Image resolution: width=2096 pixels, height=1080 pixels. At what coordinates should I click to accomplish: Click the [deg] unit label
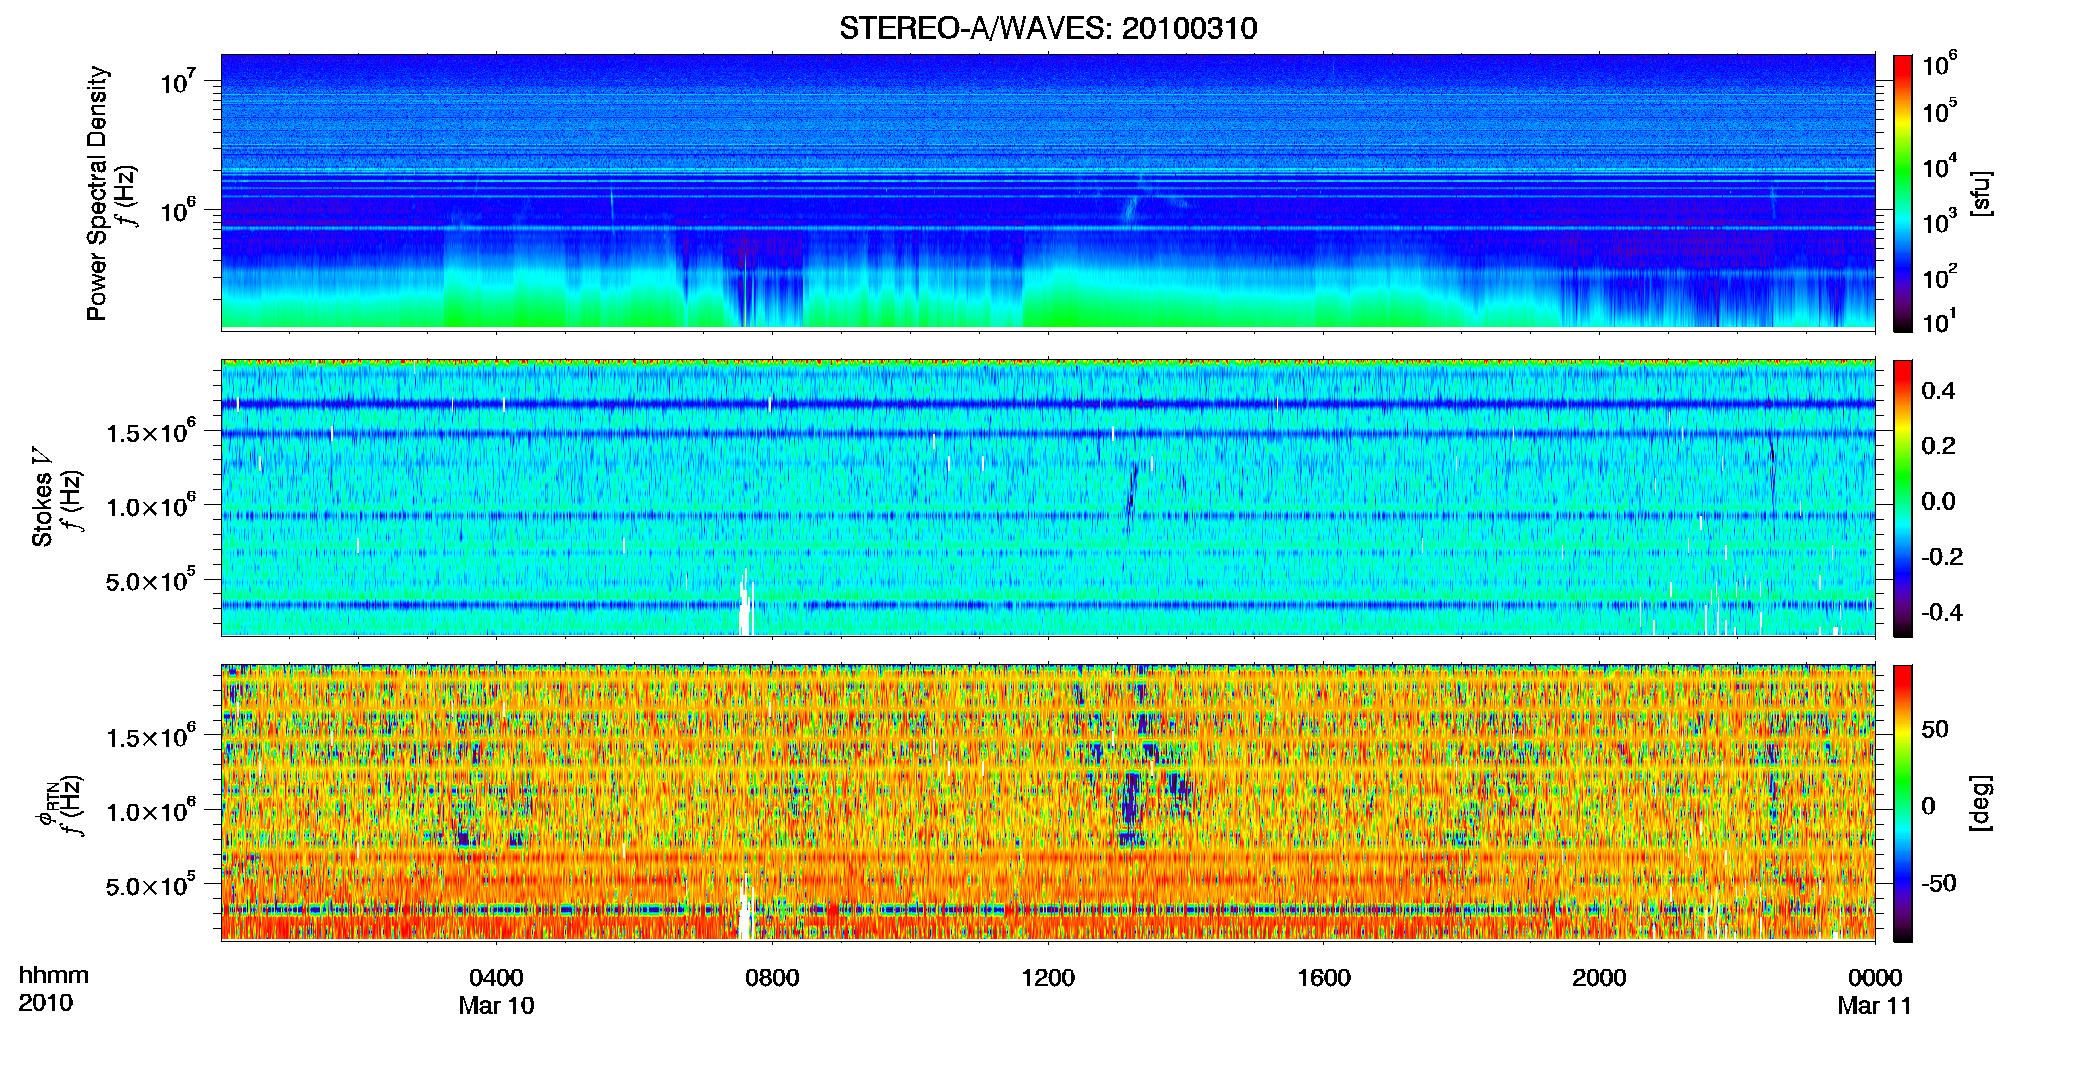pos(1982,803)
